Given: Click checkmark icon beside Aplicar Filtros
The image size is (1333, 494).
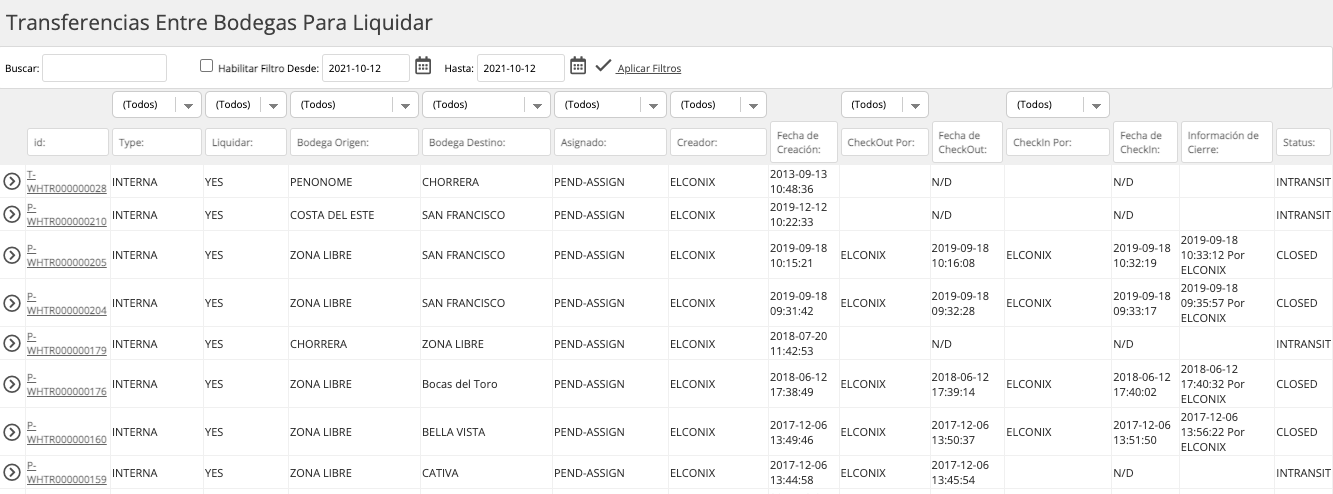Looking at the screenshot, I should pyautogui.click(x=602, y=67).
